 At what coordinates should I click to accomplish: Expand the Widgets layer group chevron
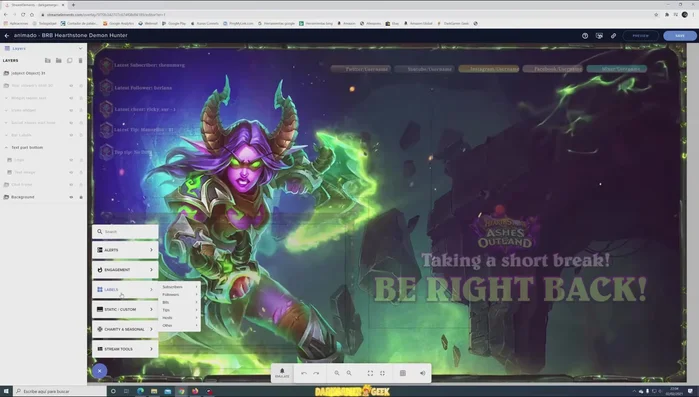6,98
